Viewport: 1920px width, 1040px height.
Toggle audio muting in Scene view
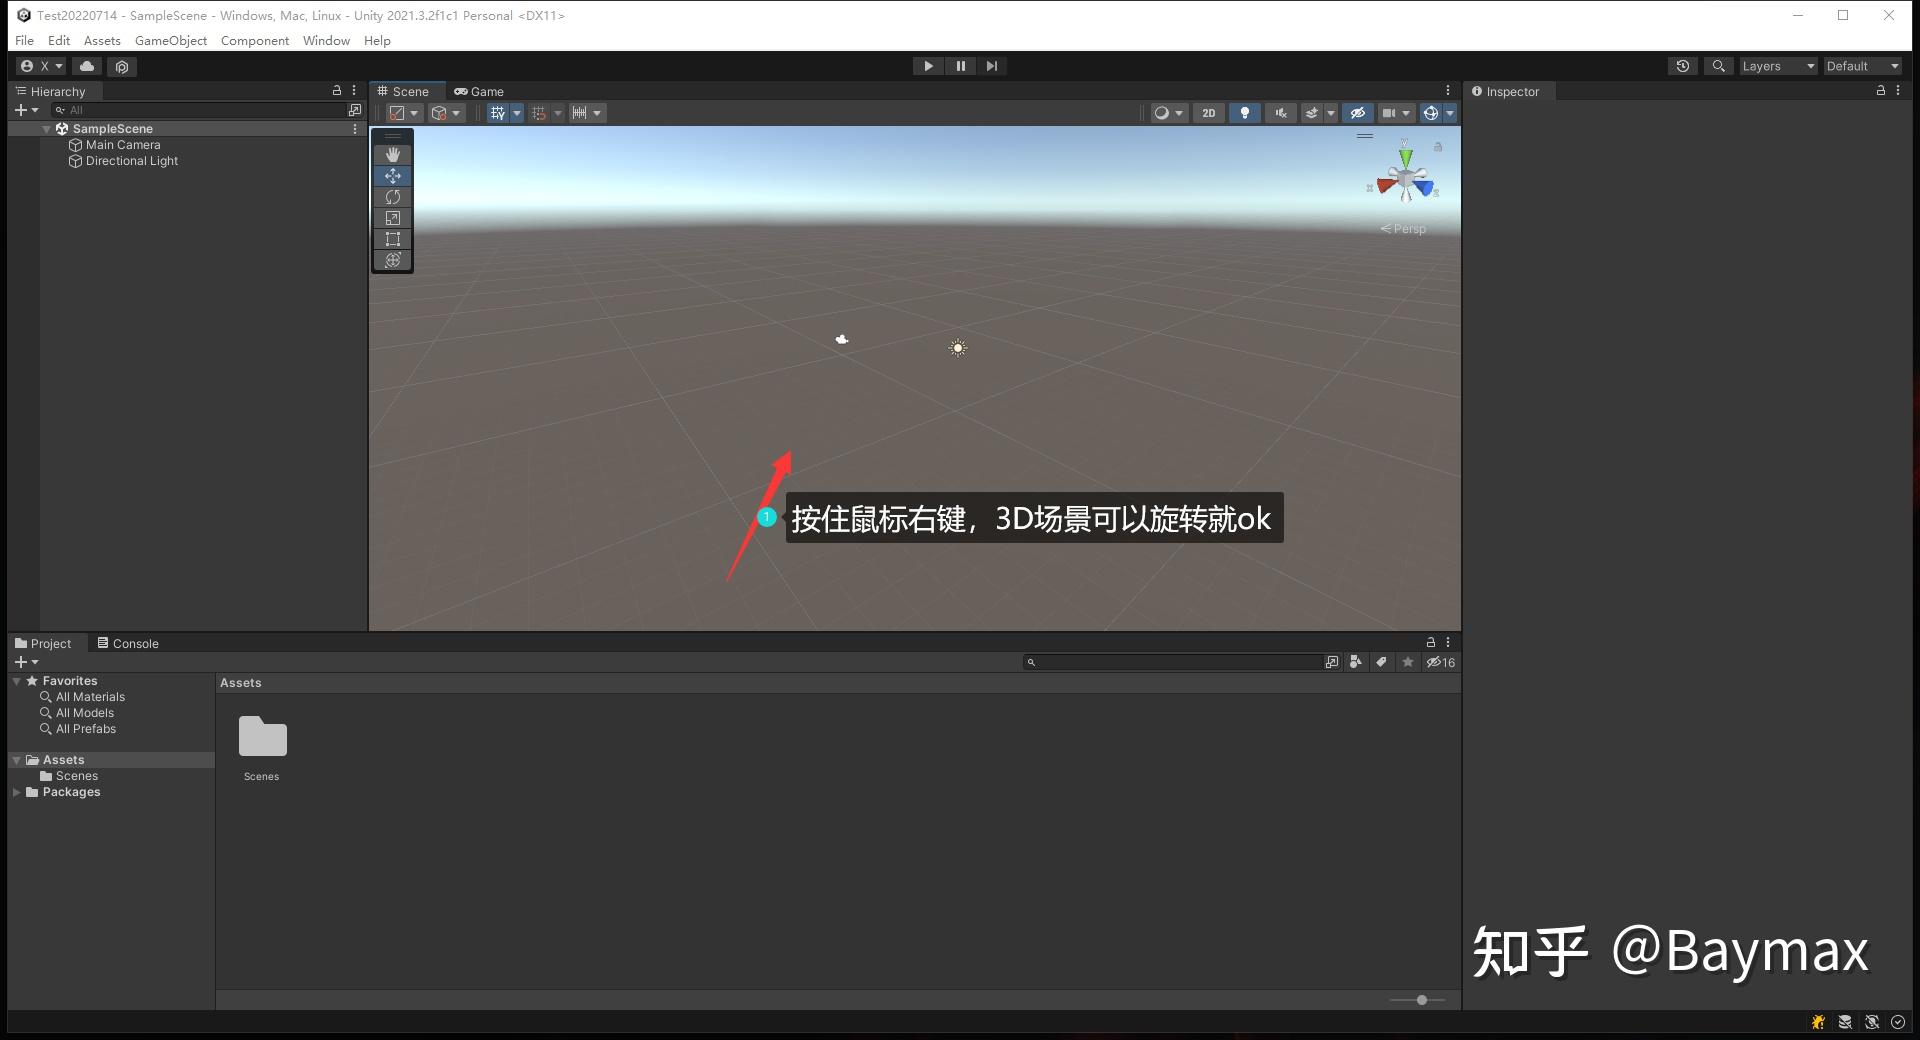point(1281,113)
